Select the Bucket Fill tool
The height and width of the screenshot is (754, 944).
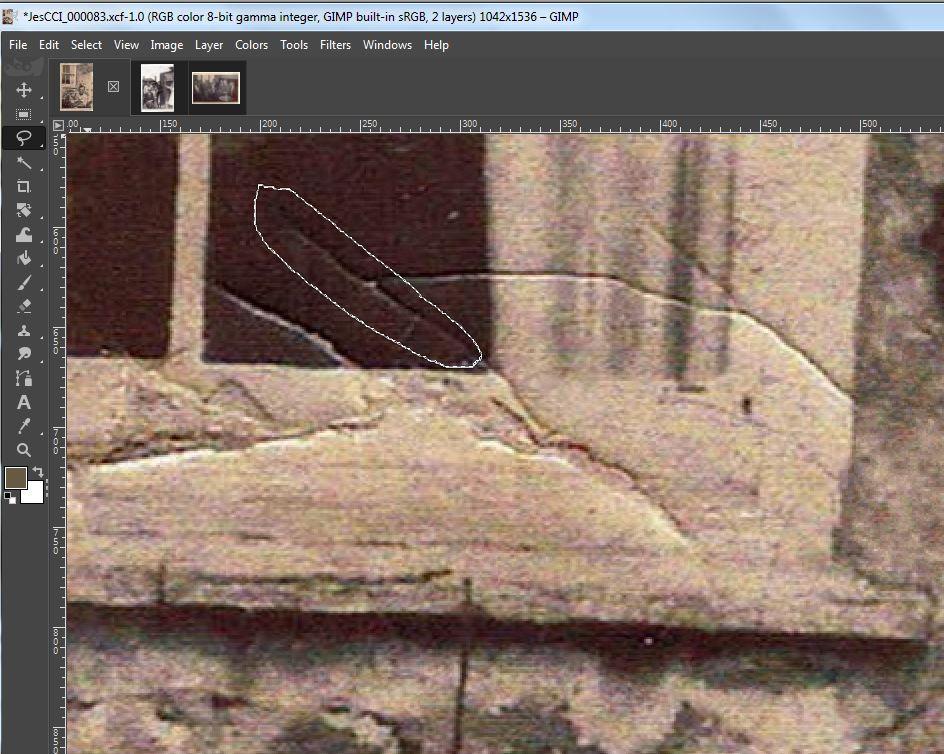coord(23,259)
